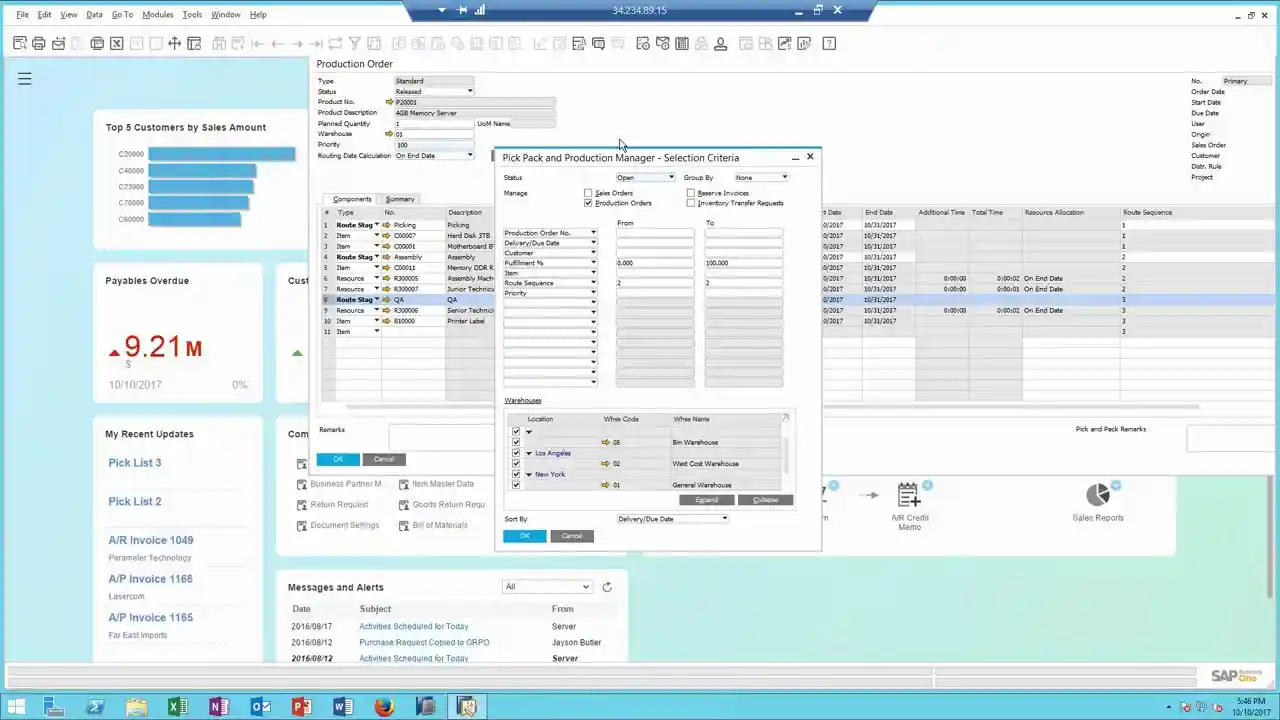Tick the Inventory Transfer Requests checkbox
1280x720 pixels.
point(691,203)
